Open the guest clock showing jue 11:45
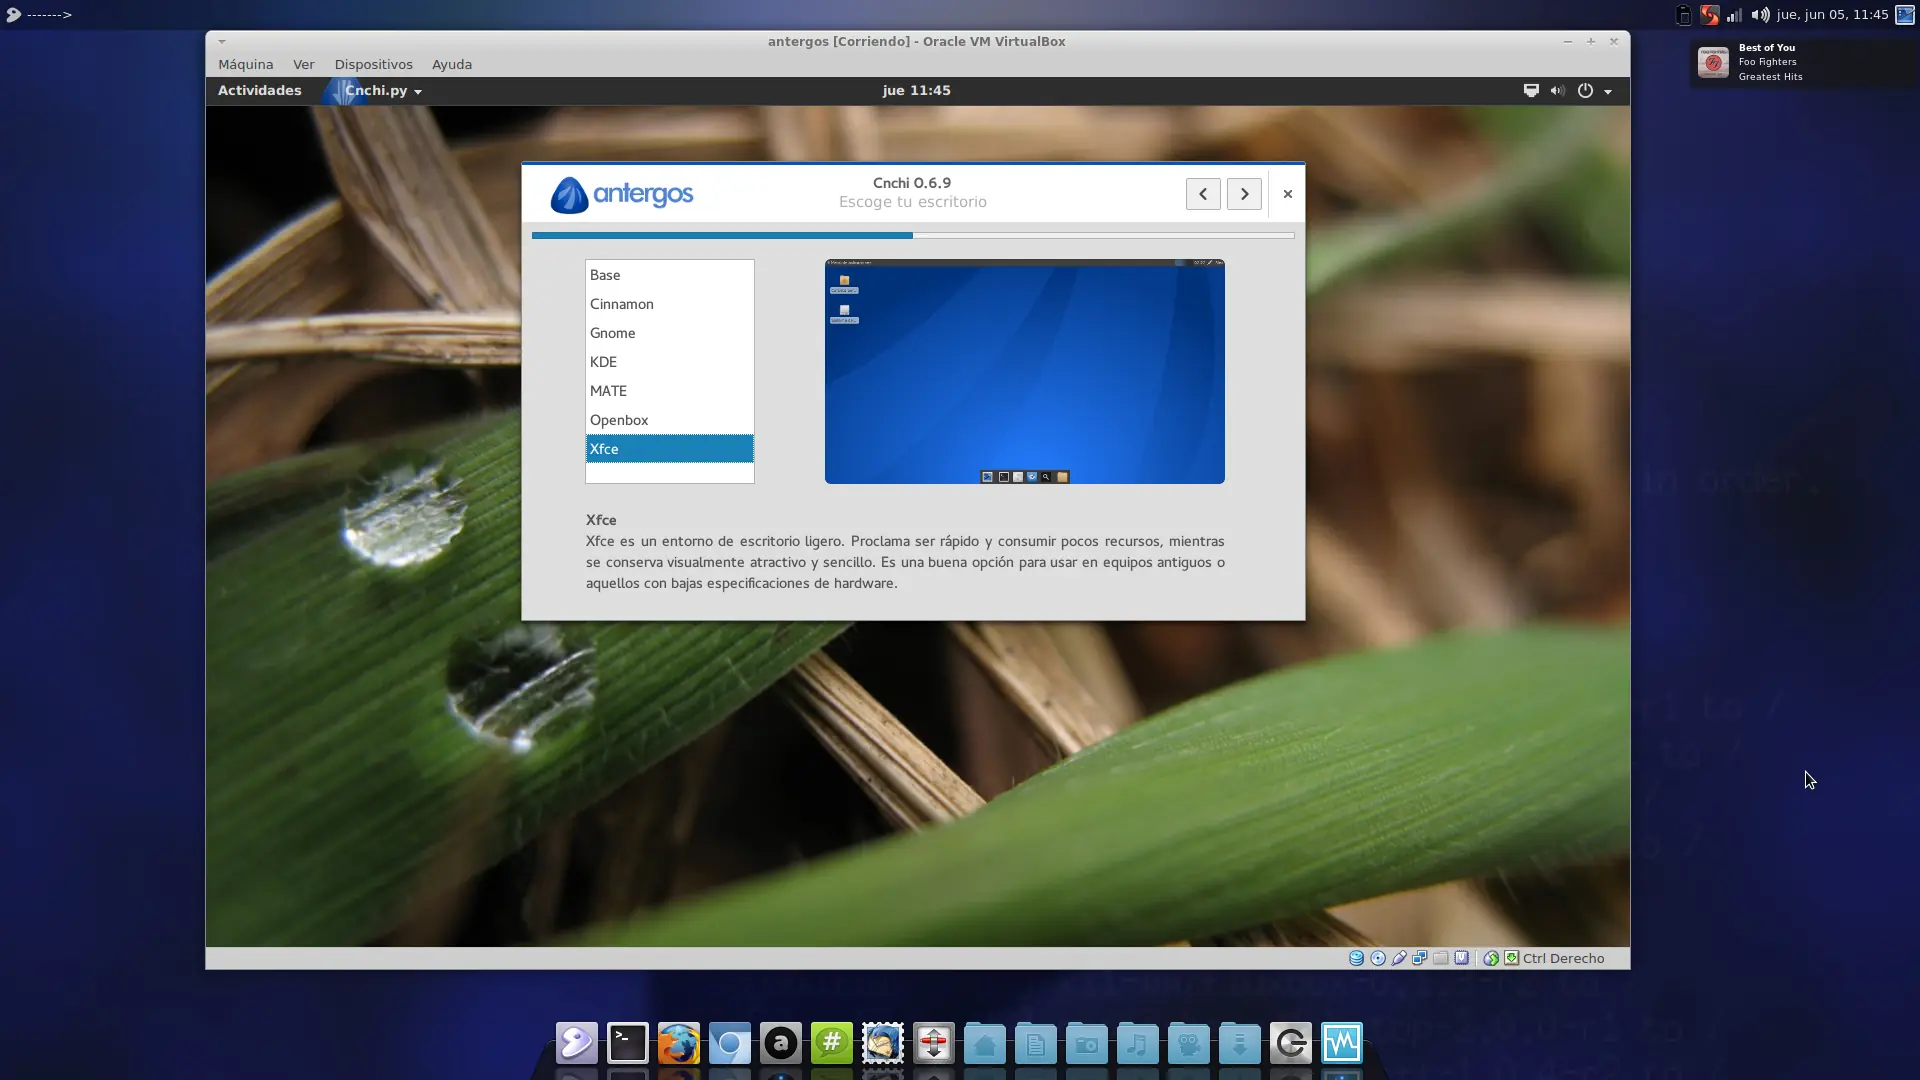The width and height of the screenshot is (1920, 1080). [x=916, y=90]
